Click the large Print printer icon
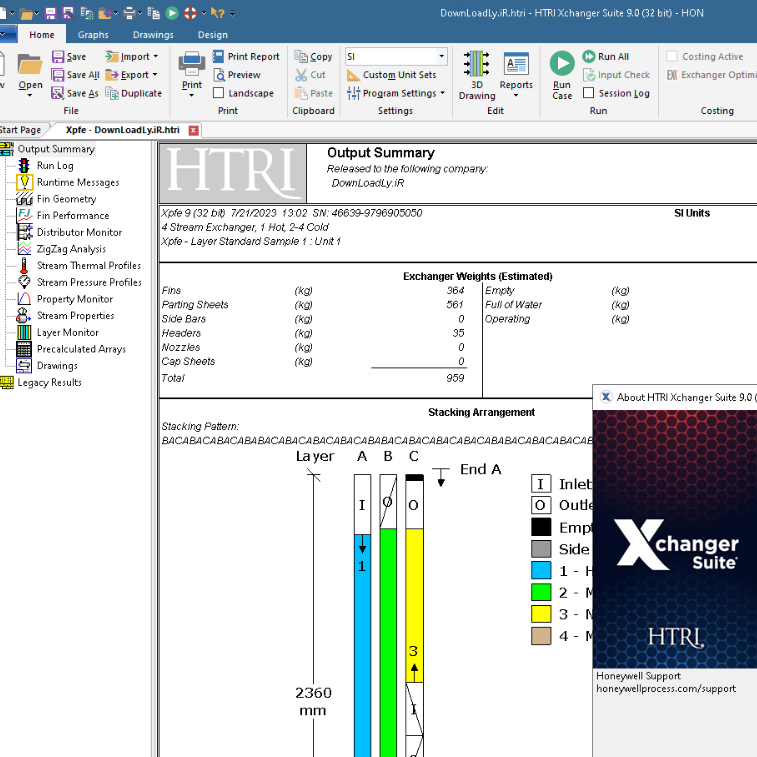Image resolution: width=757 pixels, height=757 pixels. click(192, 64)
